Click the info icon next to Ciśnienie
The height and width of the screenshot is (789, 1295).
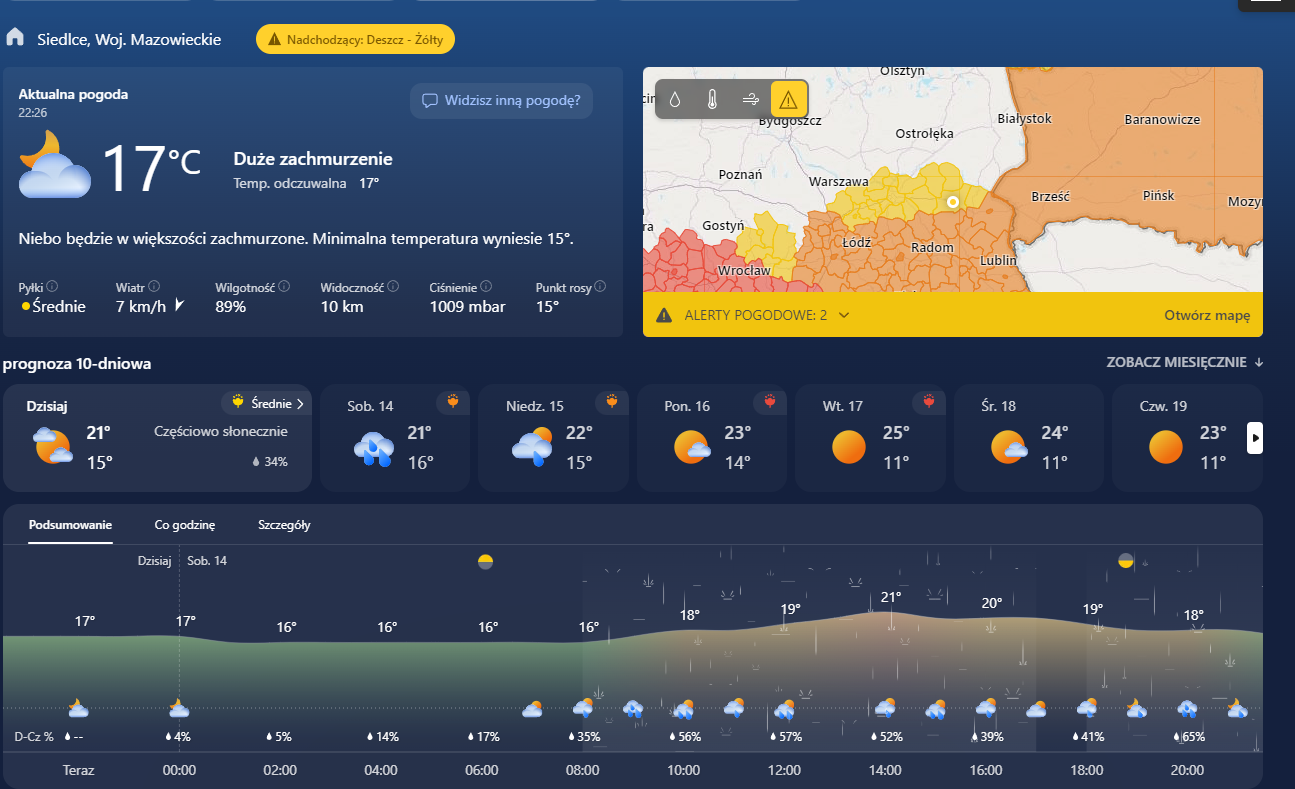485,287
